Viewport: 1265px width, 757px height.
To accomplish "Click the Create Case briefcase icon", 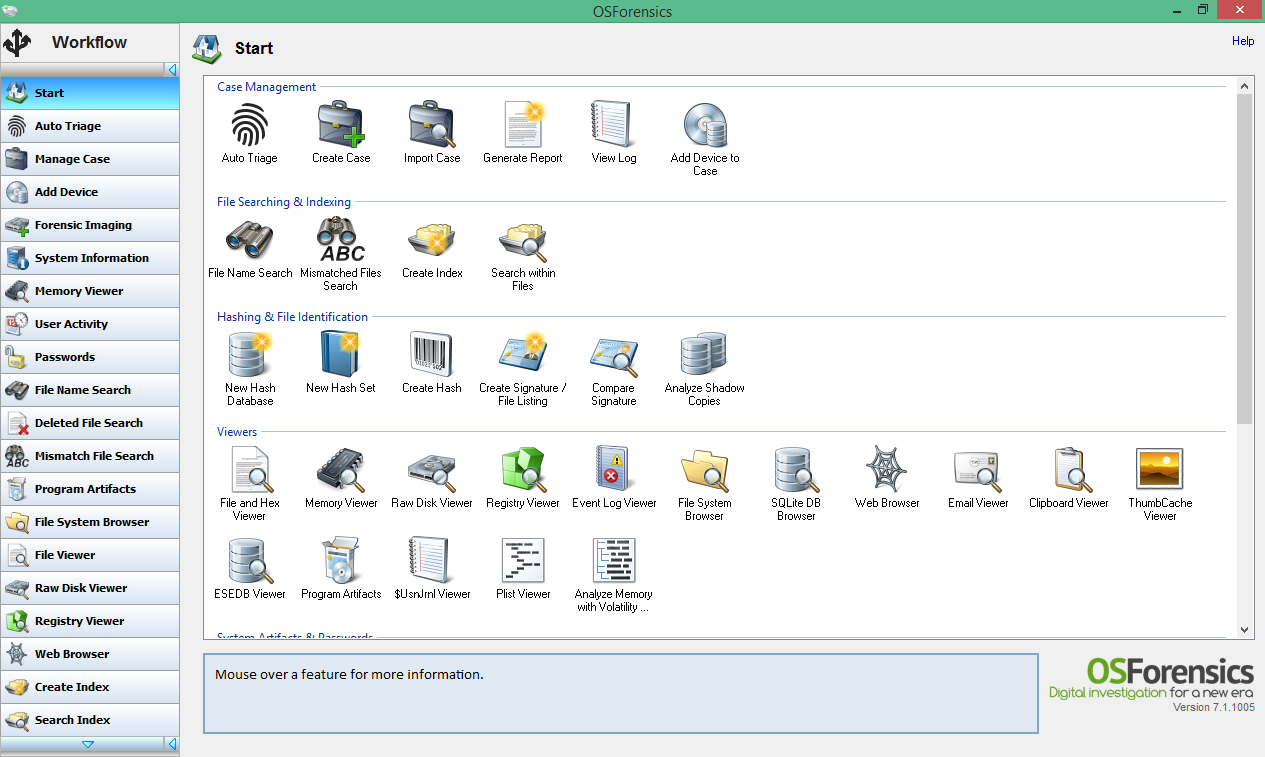I will 341,125.
